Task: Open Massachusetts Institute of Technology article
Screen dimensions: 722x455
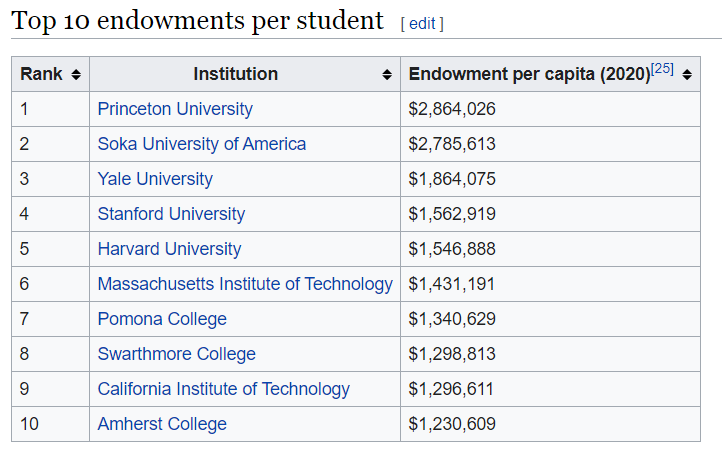Action: [245, 284]
